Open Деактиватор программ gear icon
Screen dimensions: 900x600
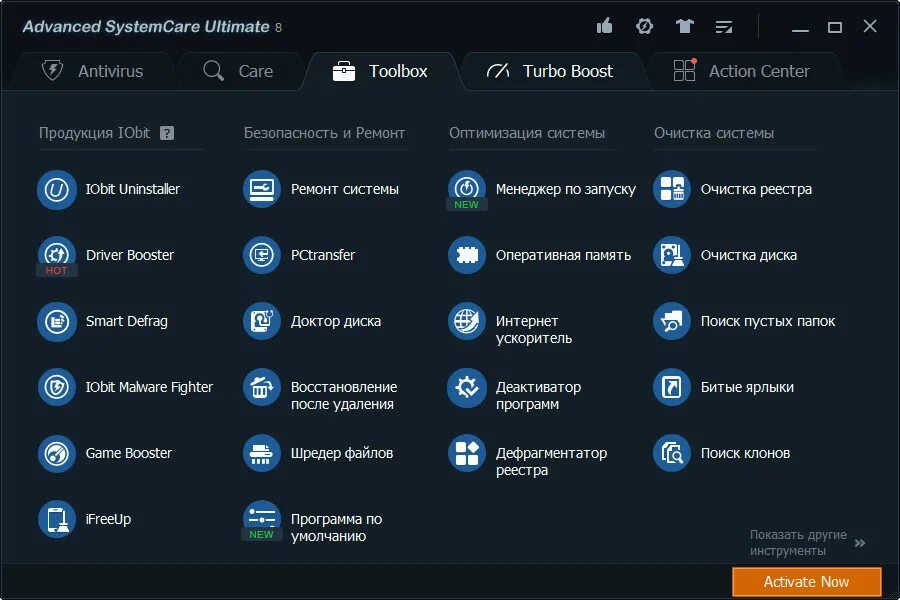coord(467,388)
